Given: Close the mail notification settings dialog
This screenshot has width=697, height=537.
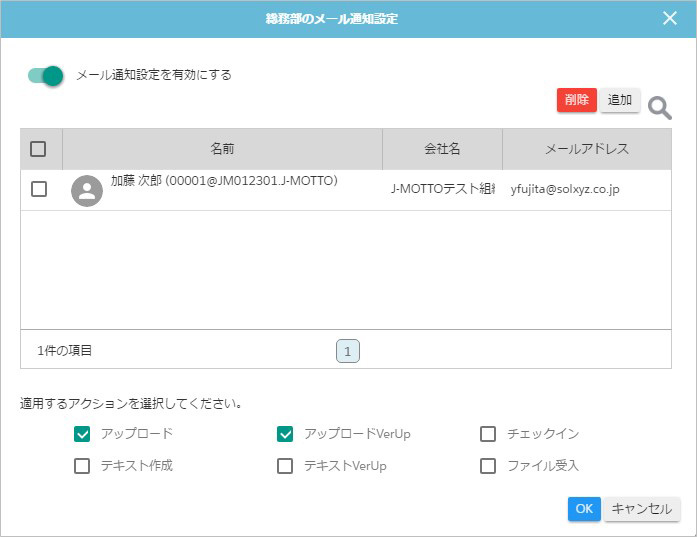Looking at the screenshot, I should pos(670,19).
